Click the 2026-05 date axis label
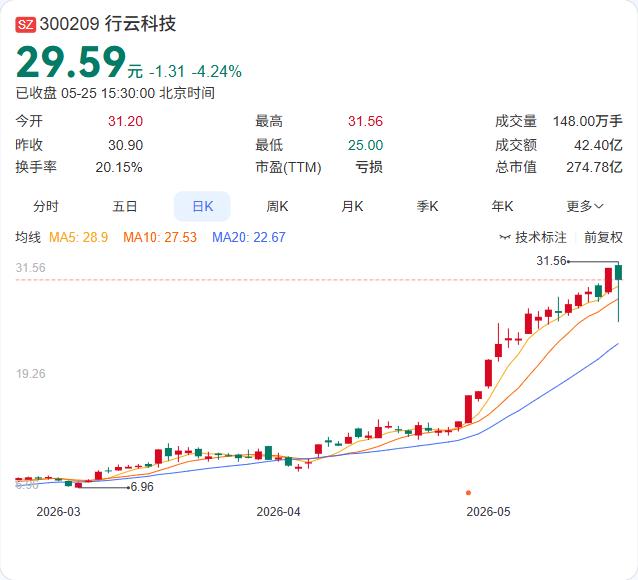This screenshot has width=638, height=580. coord(488,512)
